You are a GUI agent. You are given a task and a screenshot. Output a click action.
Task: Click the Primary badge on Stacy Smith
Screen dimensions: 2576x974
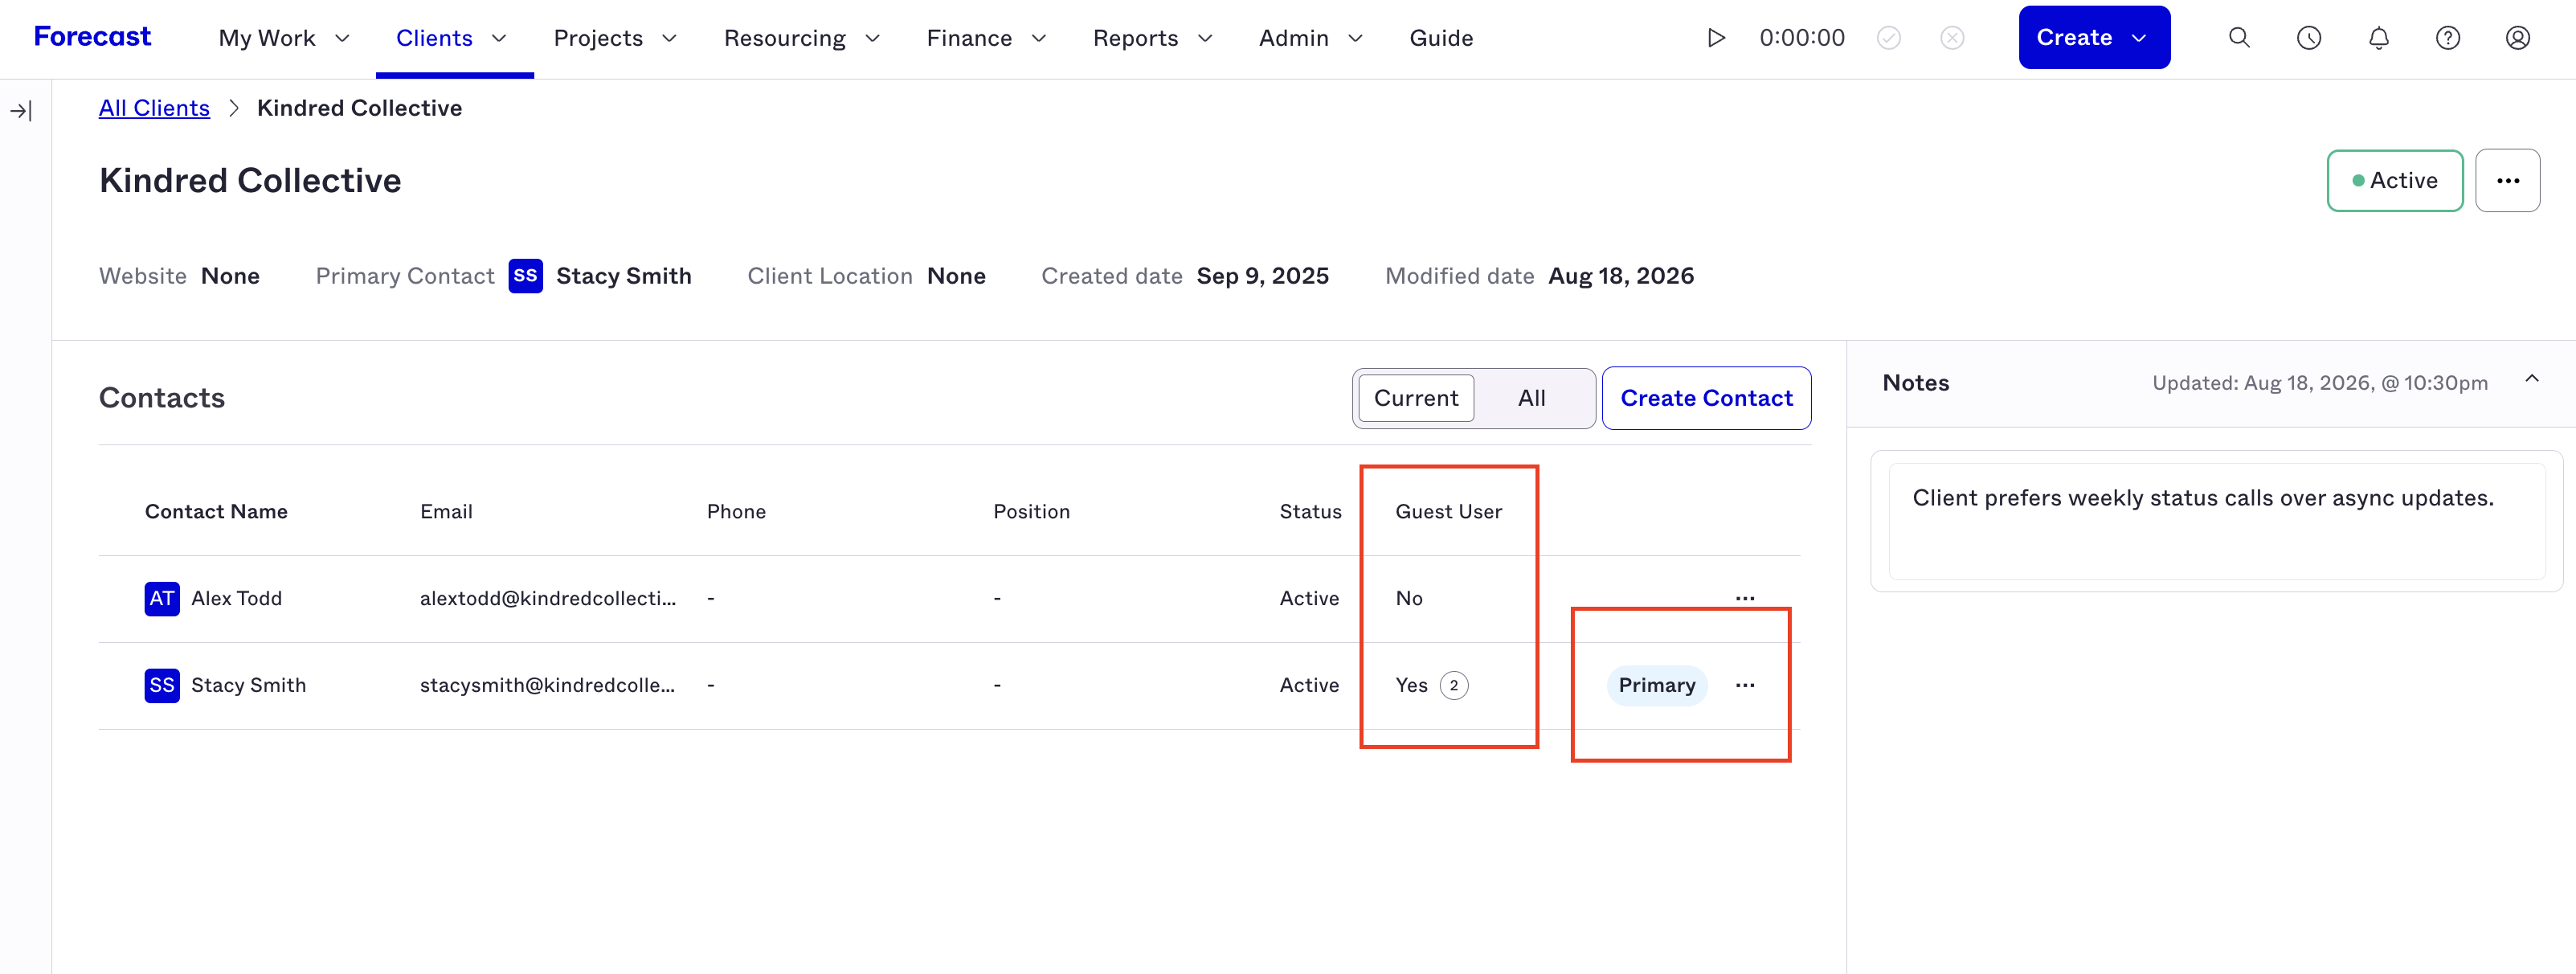(1657, 685)
